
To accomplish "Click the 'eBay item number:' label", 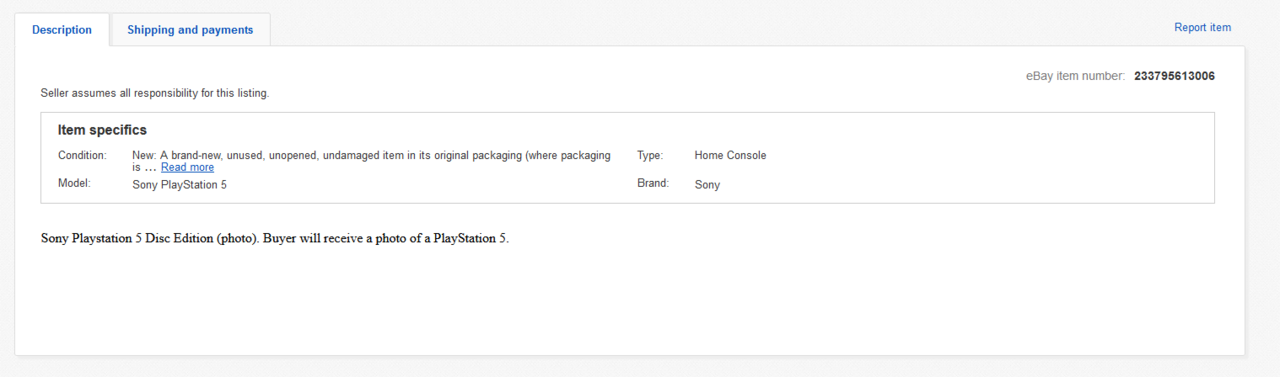I will pyautogui.click(x=1075, y=76).
